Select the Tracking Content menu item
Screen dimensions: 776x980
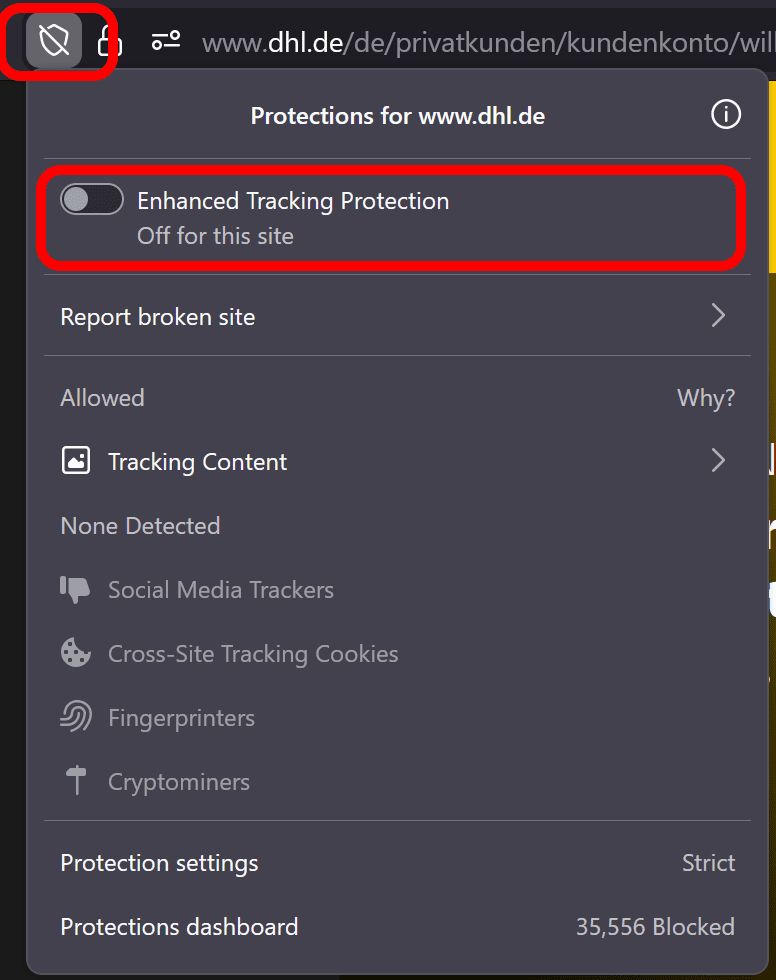click(x=198, y=462)
